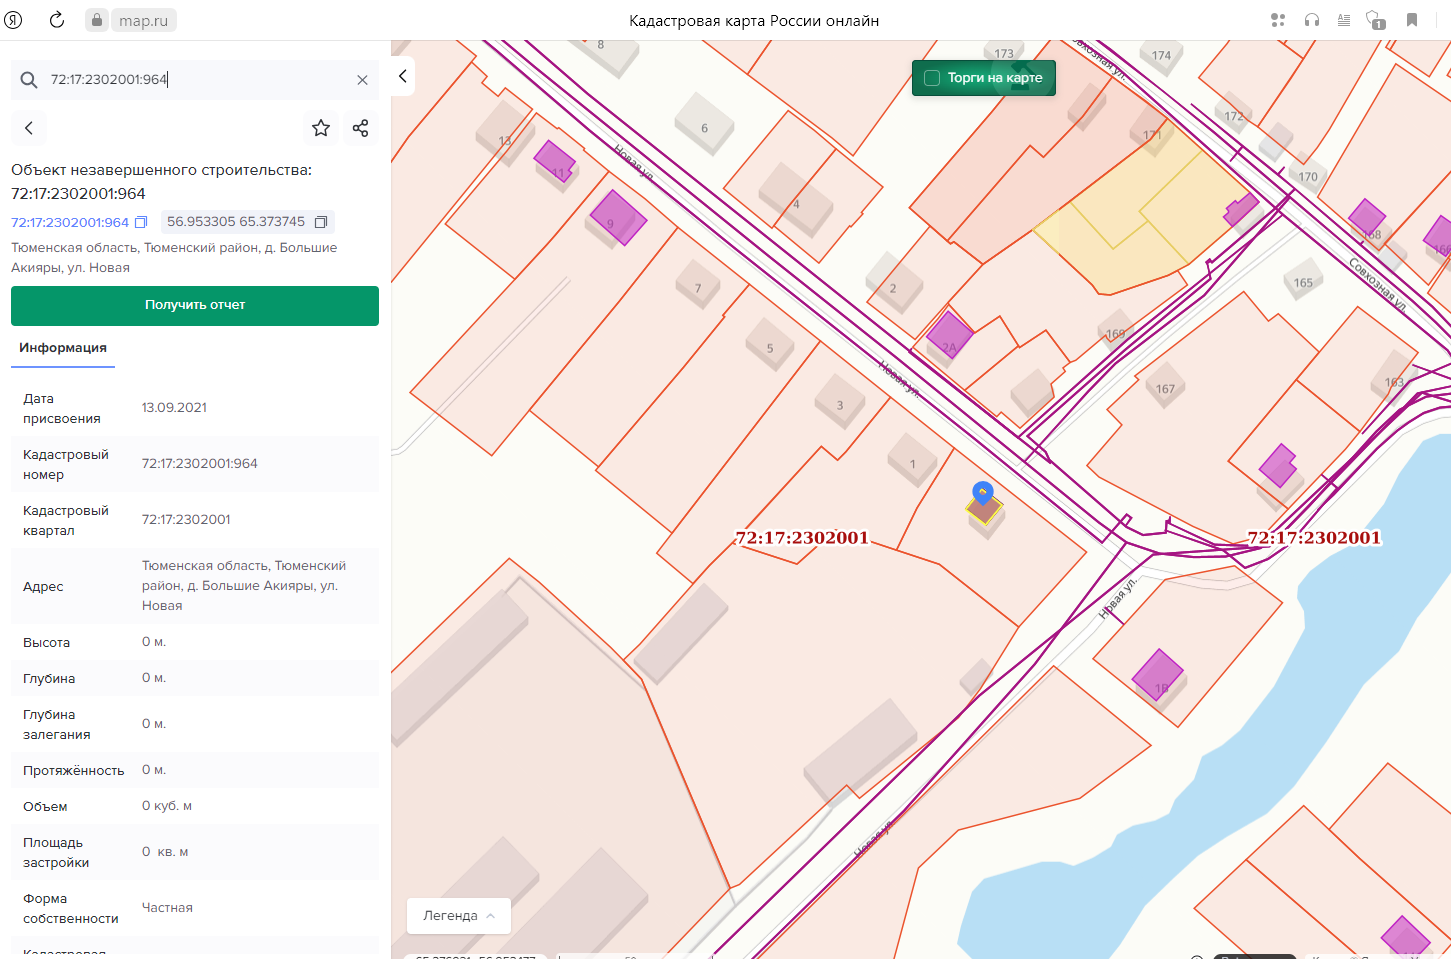
Task: Click the map.ru address bar
Action: (143, 20)
